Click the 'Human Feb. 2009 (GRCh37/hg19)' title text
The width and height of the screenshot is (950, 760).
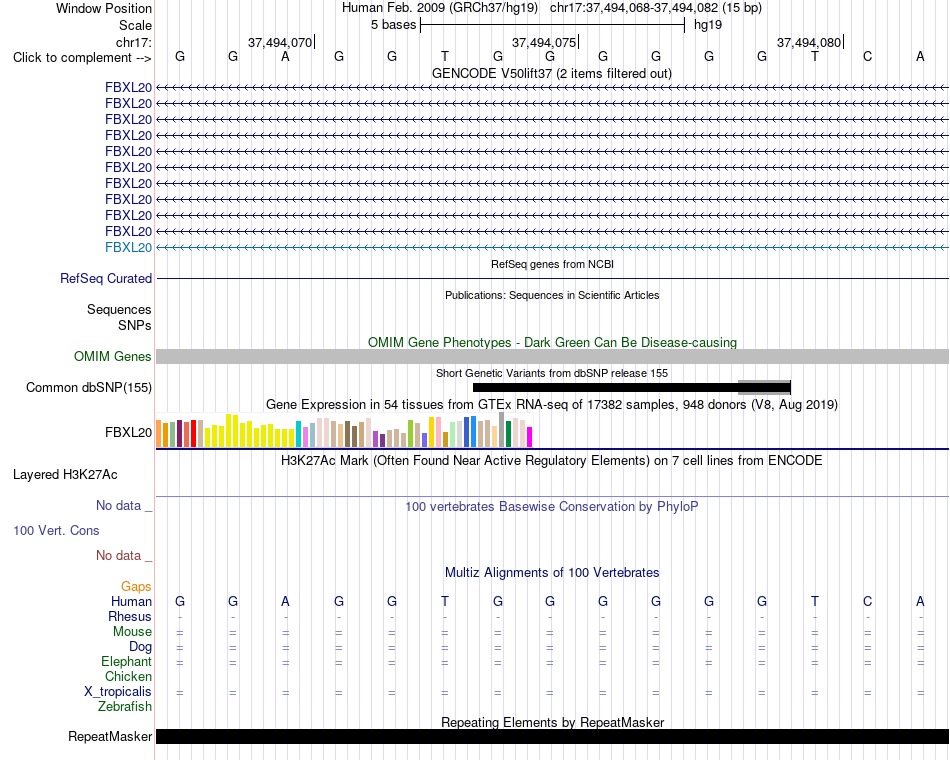pos(440,8)
